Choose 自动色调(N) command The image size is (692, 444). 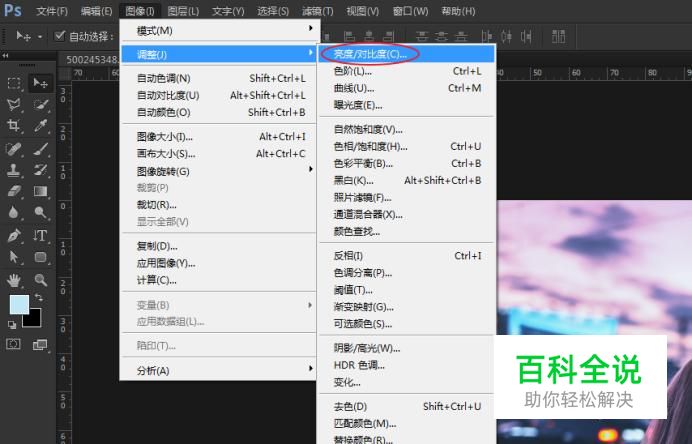[218, 79]
